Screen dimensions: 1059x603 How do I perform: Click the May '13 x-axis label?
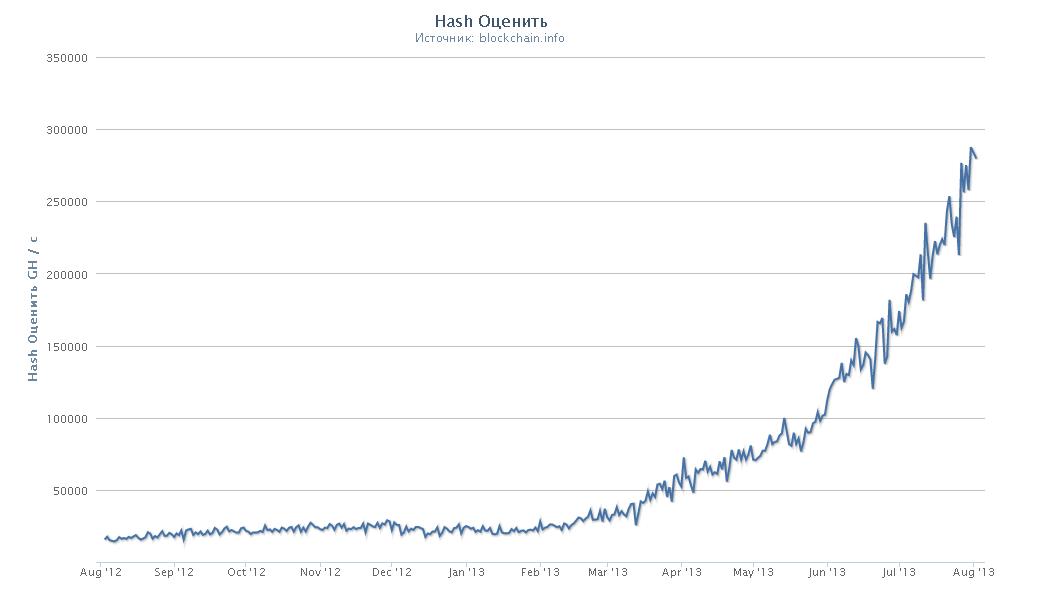click(753, 573)
